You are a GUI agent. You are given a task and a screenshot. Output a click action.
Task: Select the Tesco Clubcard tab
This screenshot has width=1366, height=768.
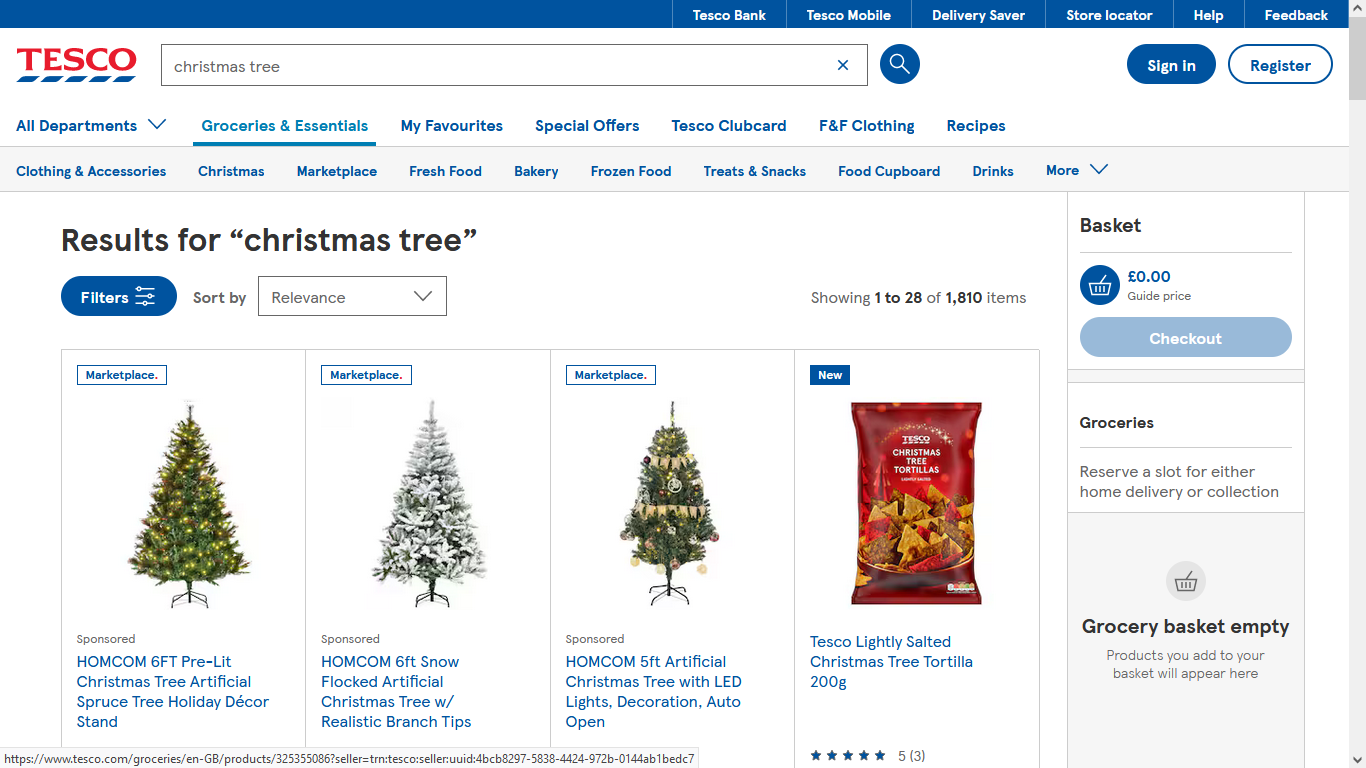tap(729, 126)
